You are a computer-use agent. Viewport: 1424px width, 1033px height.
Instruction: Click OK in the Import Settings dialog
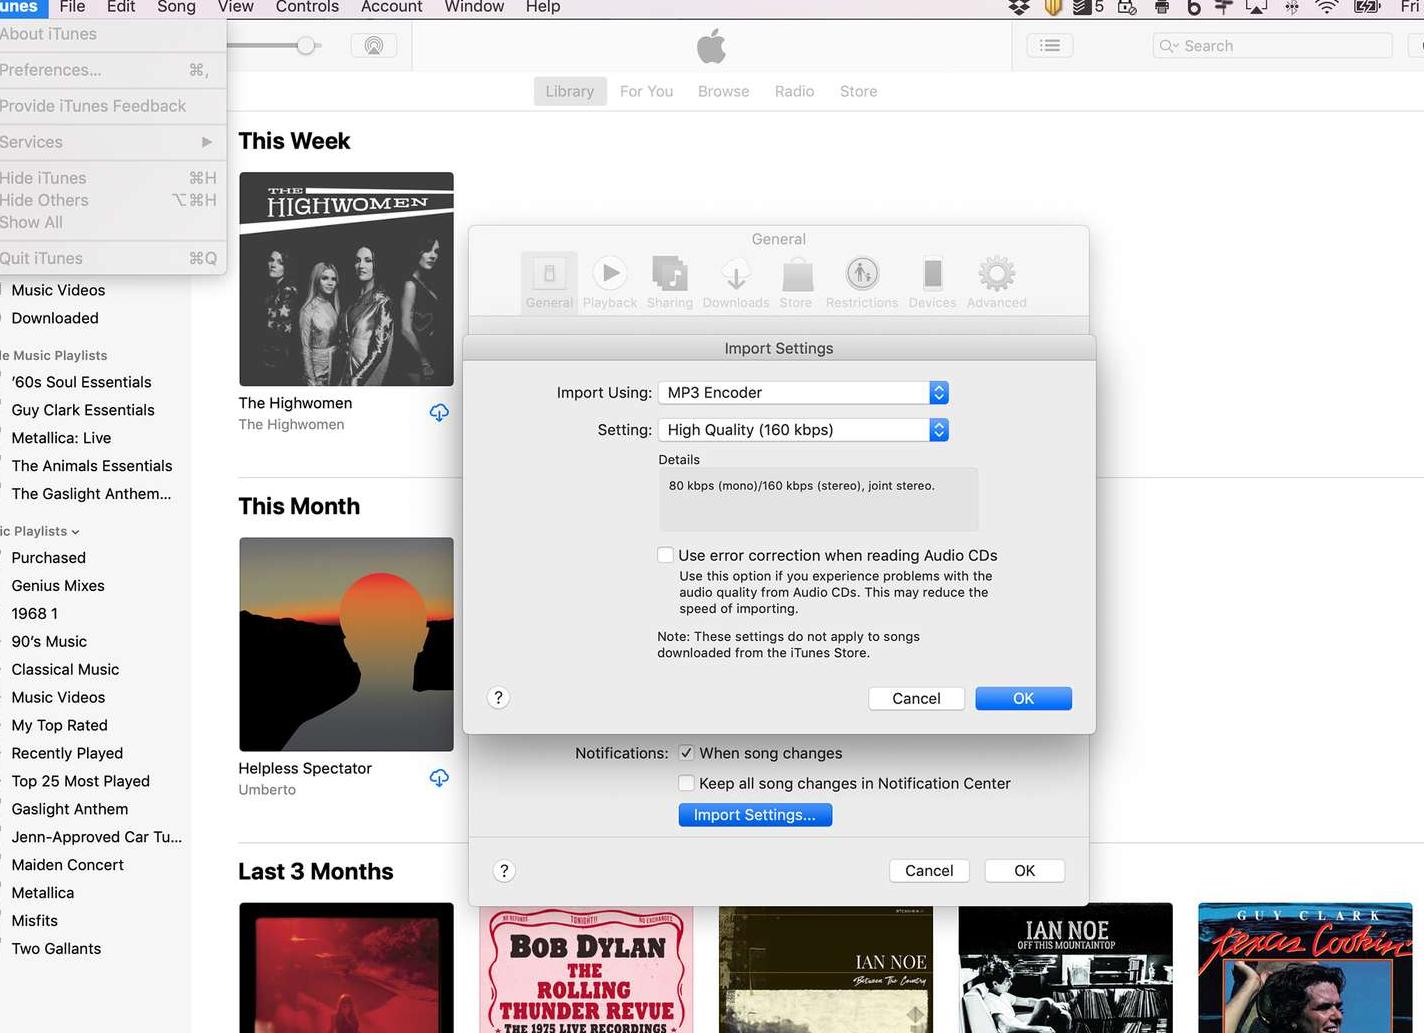[x=1023, y=698]
